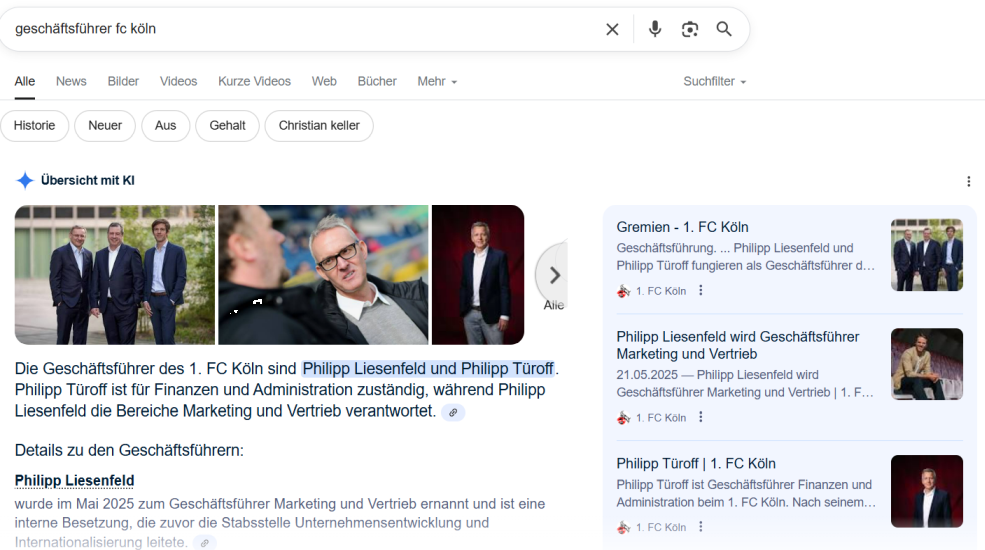985x550 pixels.
Task: Start voice search with microphone icon
Action: click(655, 29)
